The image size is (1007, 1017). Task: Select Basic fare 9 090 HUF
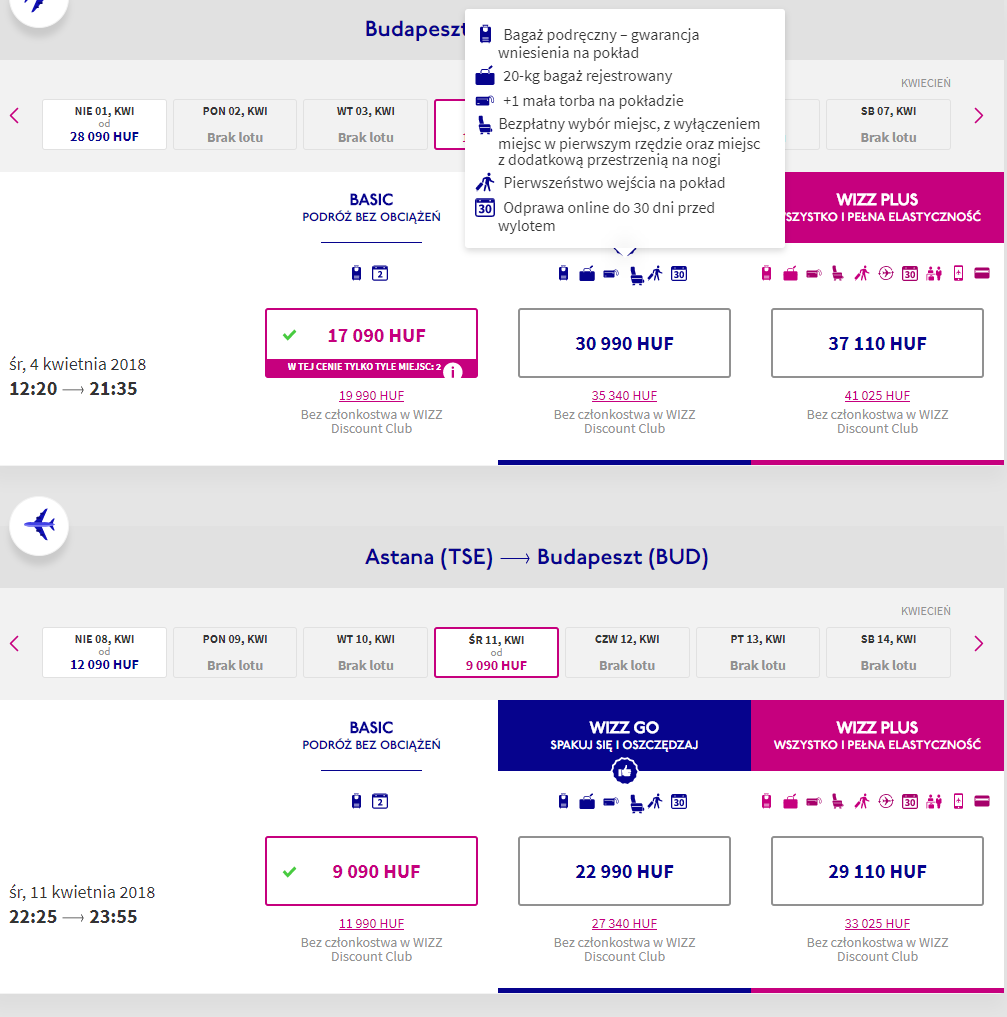[x=372, y=871]
